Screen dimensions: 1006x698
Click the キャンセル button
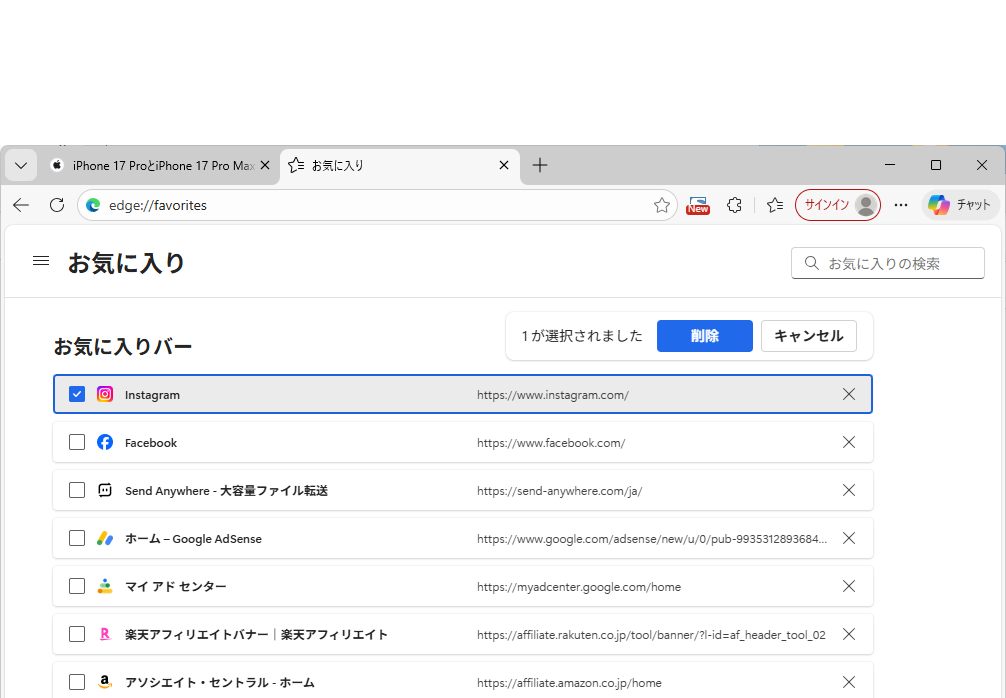[x=808, y=336]
